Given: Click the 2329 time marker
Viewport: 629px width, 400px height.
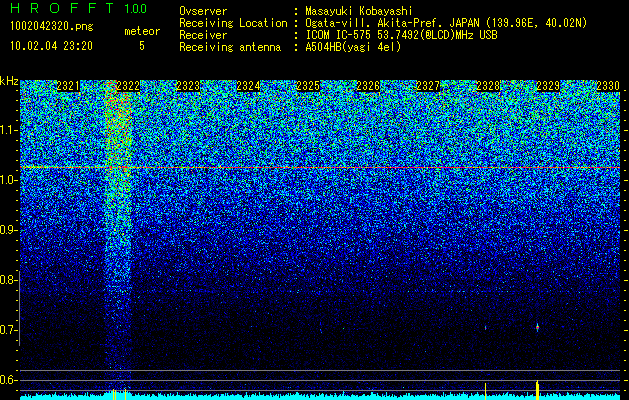Looking at the screenshot, I should (x=548, y=86).
